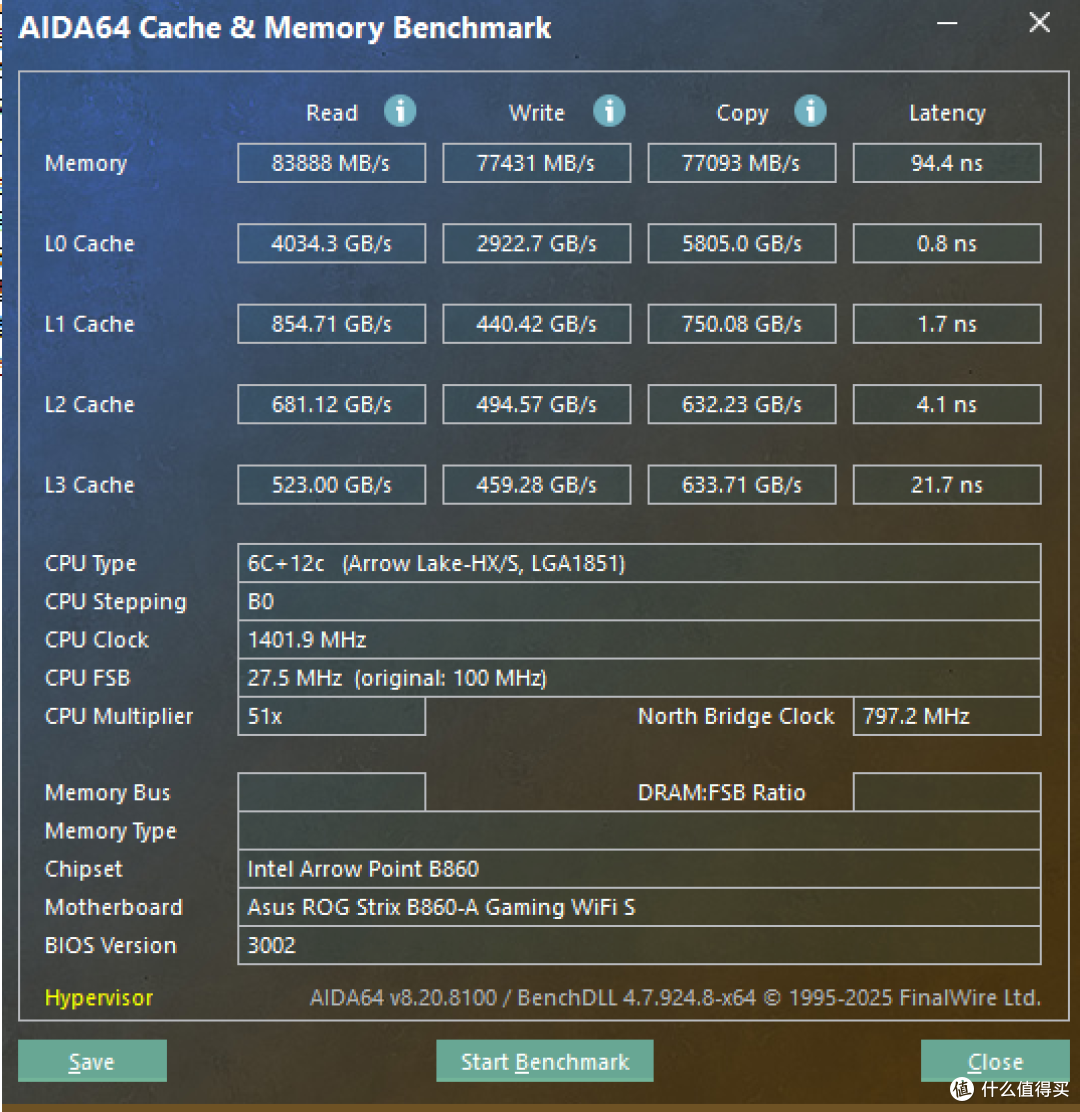Click L1 Cache Latency value 1.7 ns
This screenshot has width=1080, height=1112.
(947, 324)
